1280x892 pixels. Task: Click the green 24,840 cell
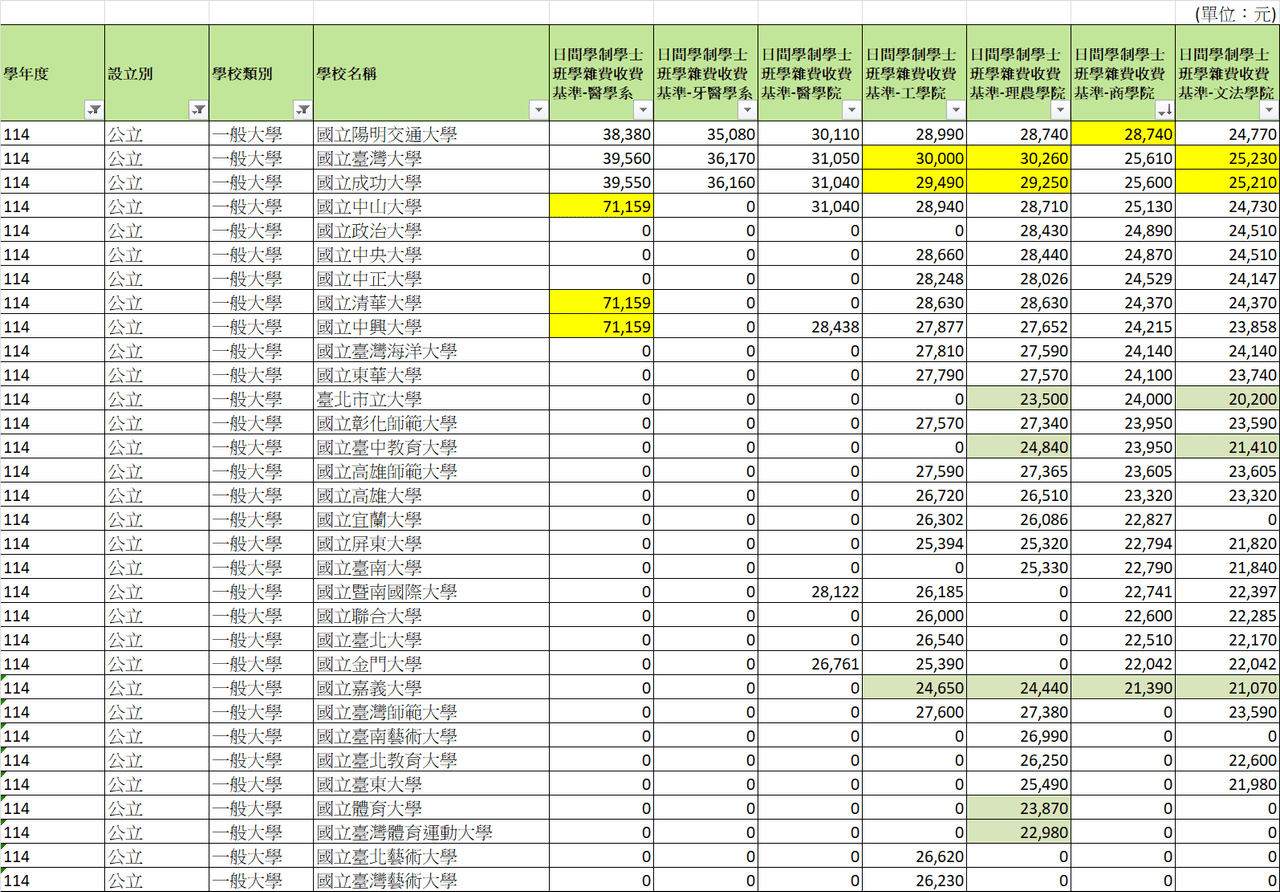(1019, 447)
